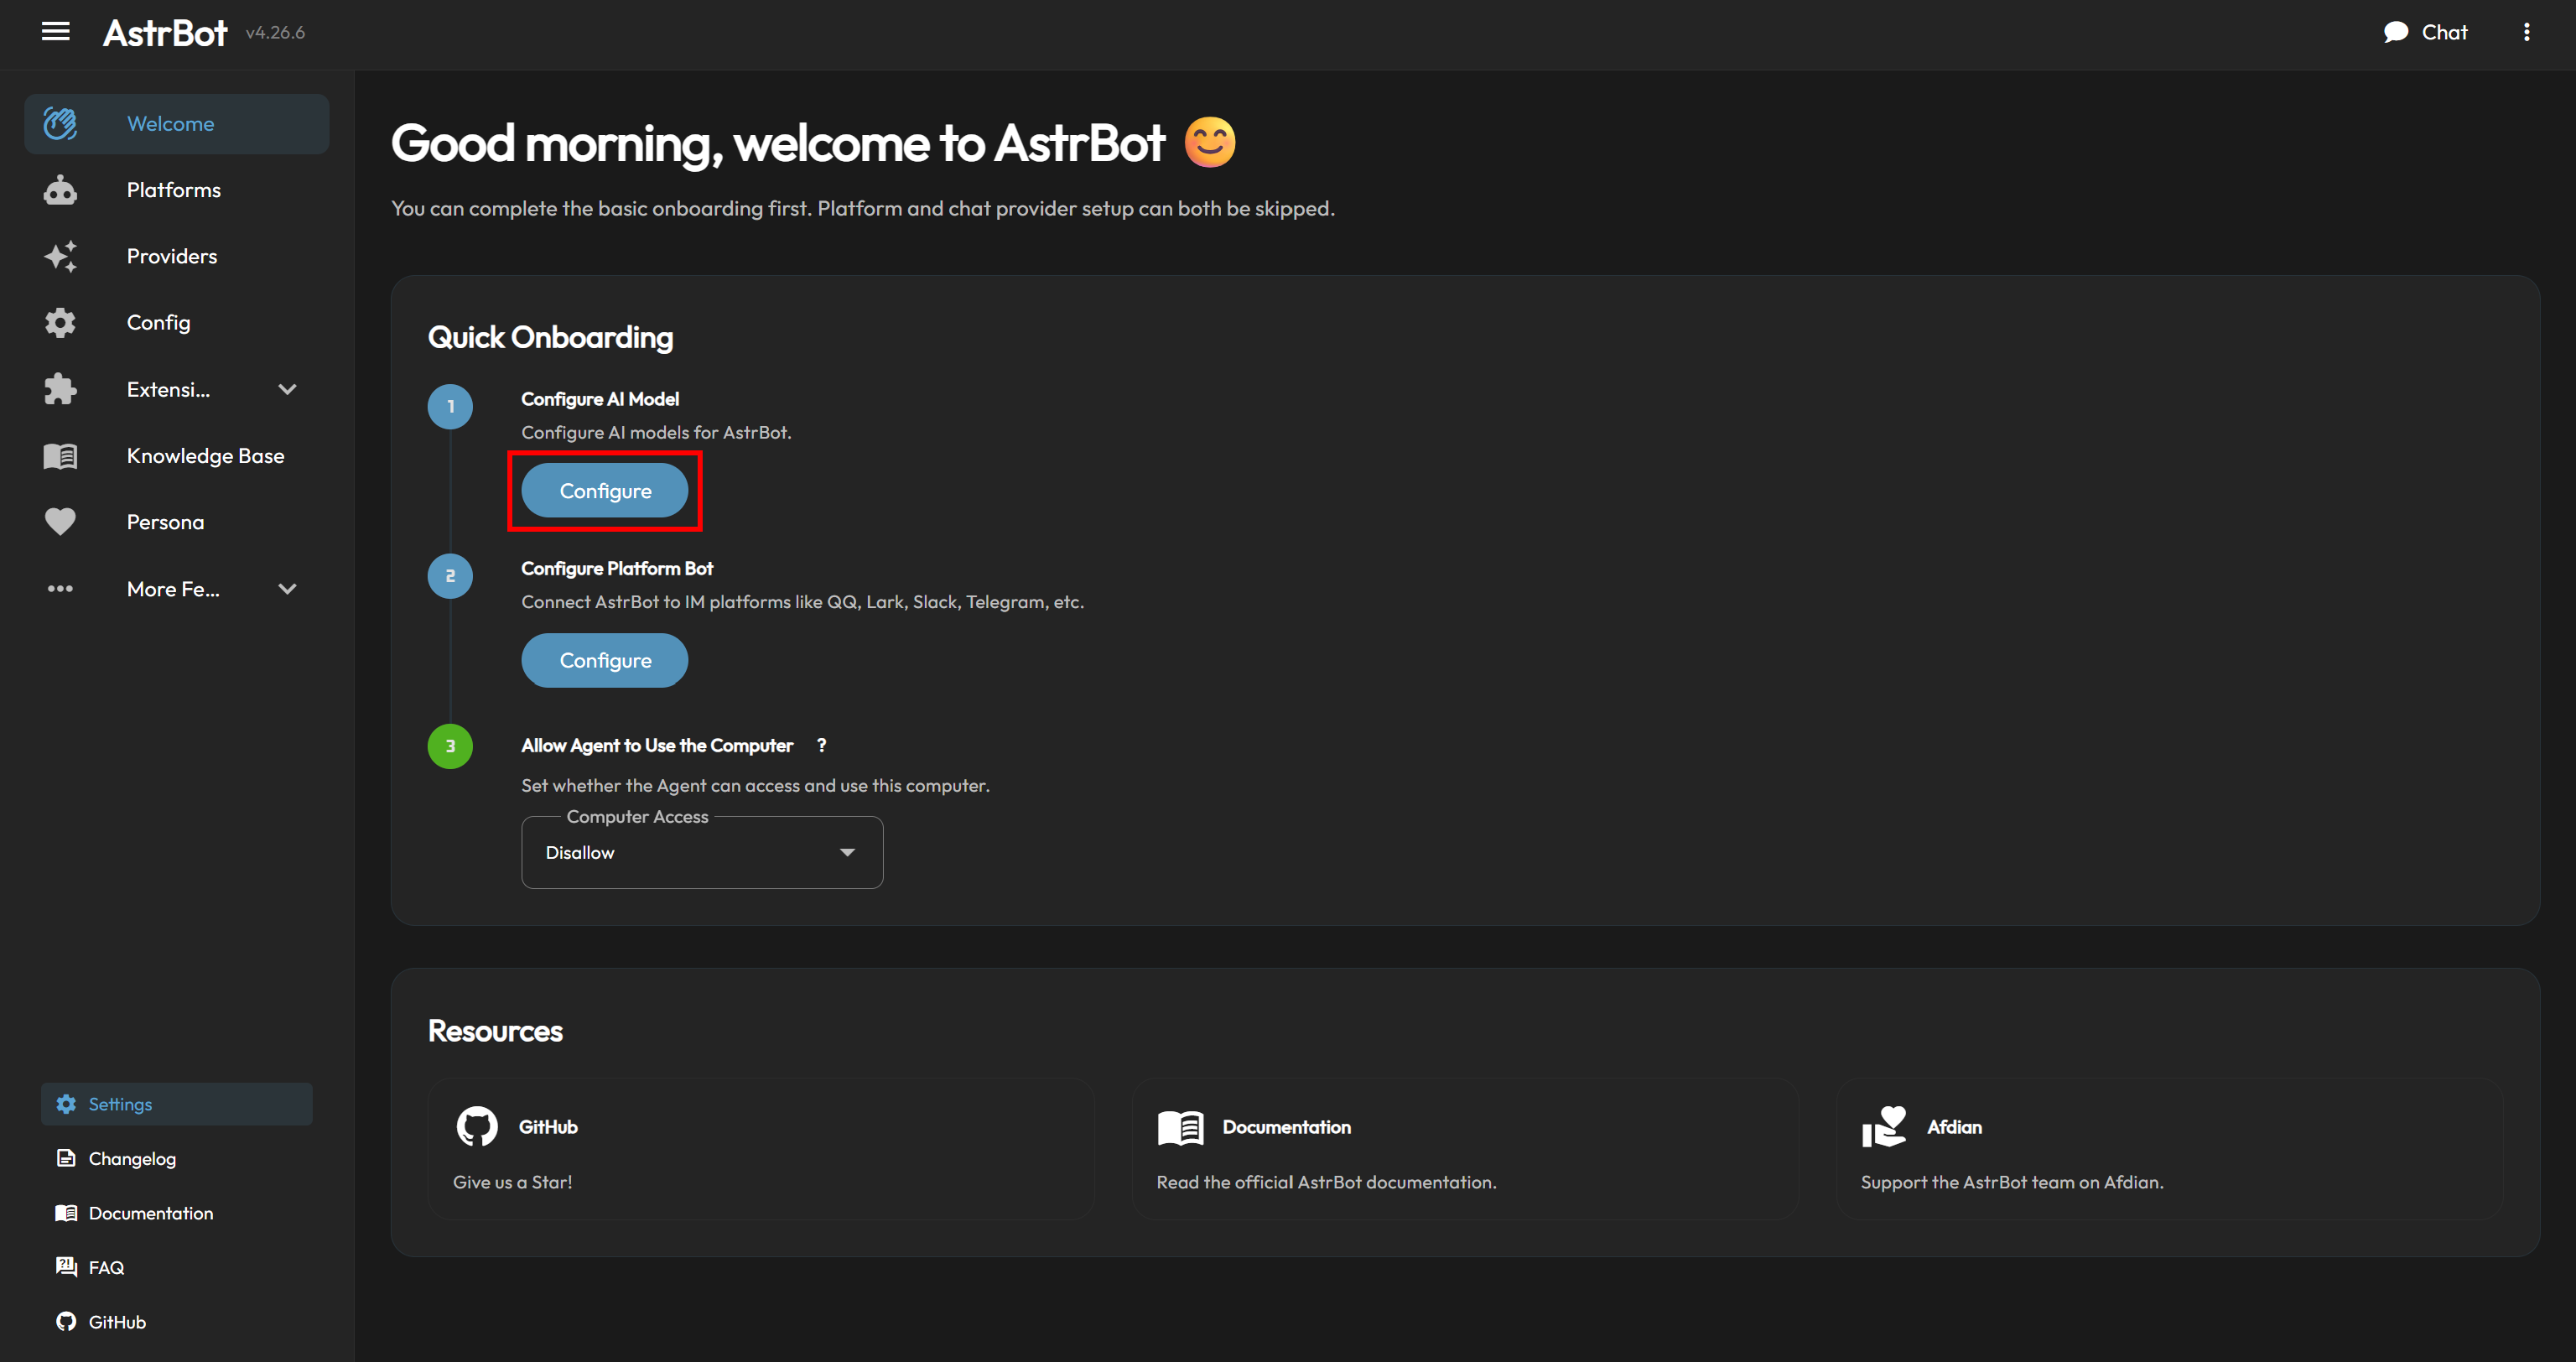Screen dimensions: 2576x1362
Task: Click the More Features ellipsis icon
Action: (x=60, y=589)
